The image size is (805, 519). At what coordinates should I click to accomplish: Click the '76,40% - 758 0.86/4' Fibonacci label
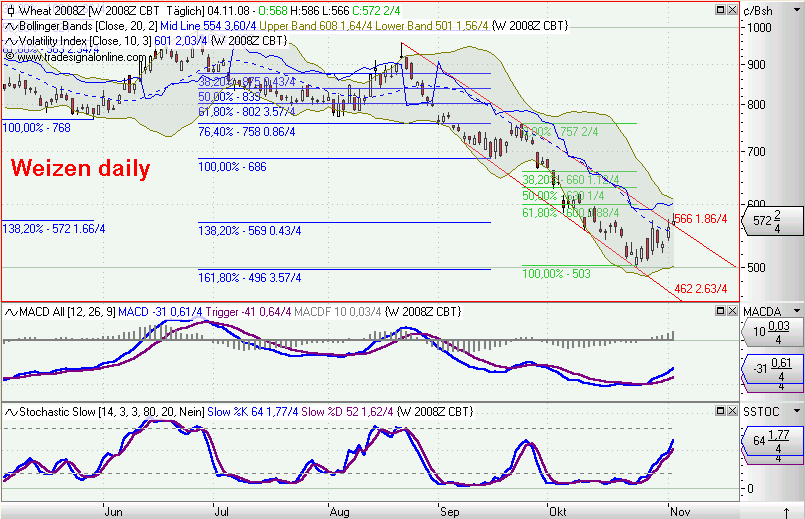tap(247, 132)
